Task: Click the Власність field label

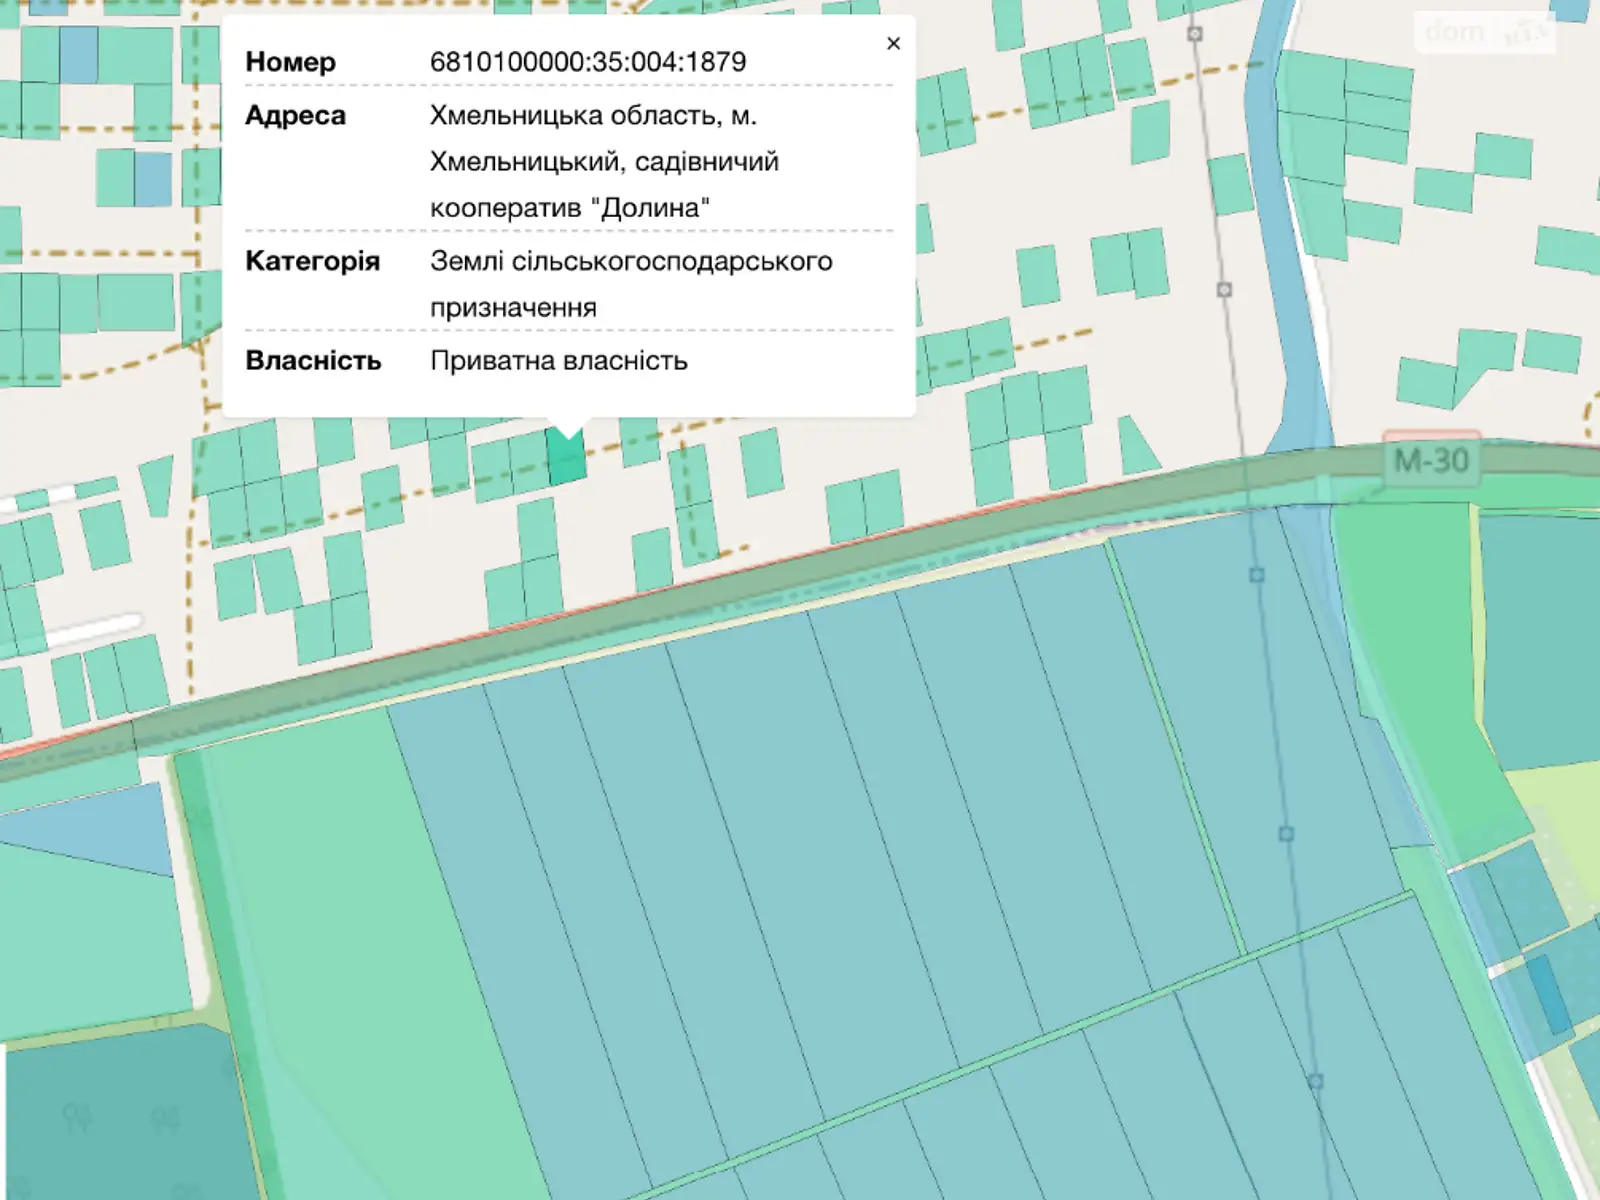Action: 313,361
